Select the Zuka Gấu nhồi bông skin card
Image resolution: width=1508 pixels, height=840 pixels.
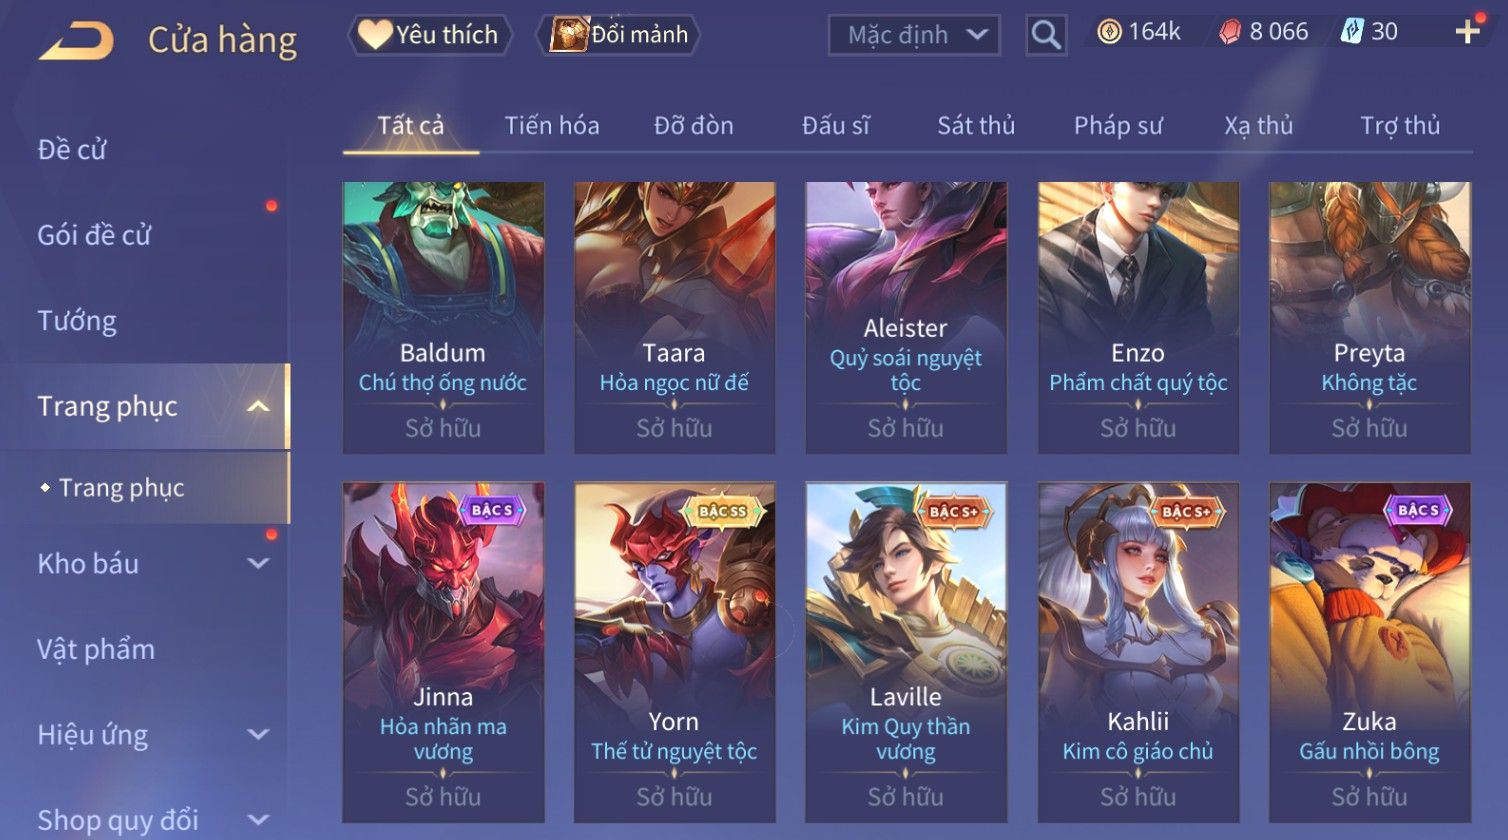(1369, 652)
